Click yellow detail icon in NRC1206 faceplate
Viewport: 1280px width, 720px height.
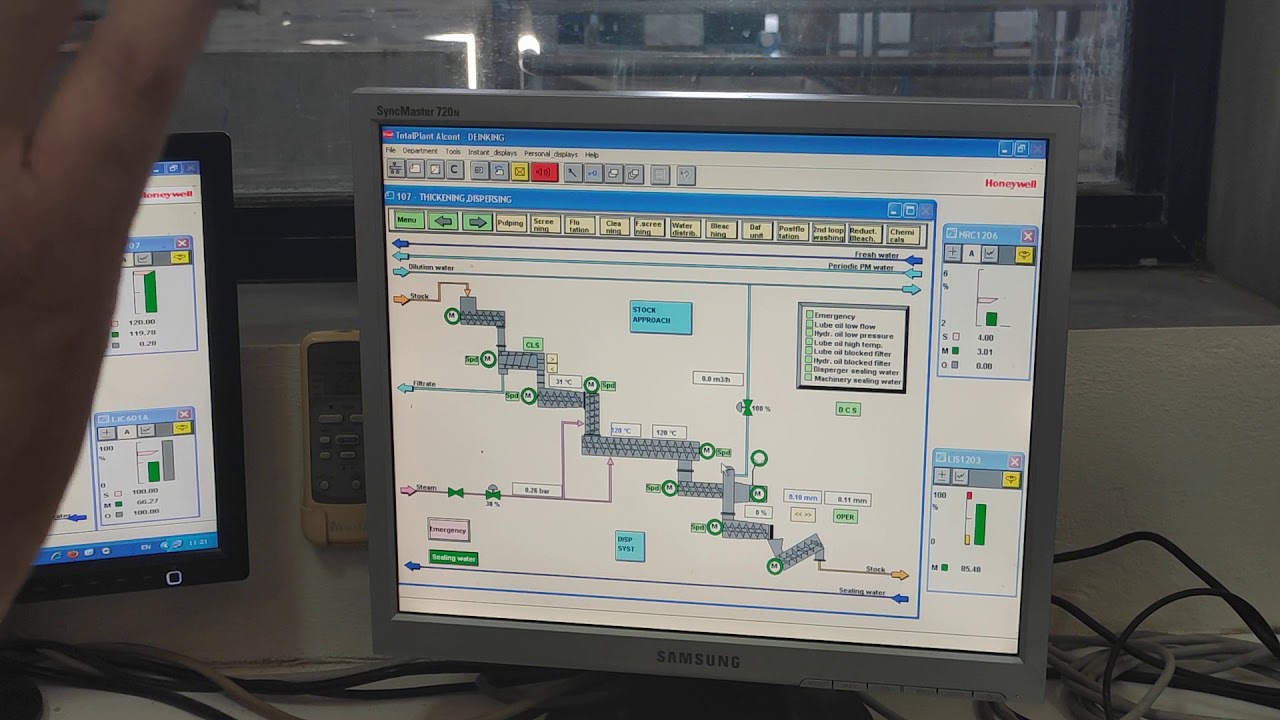pos(1023,255)
